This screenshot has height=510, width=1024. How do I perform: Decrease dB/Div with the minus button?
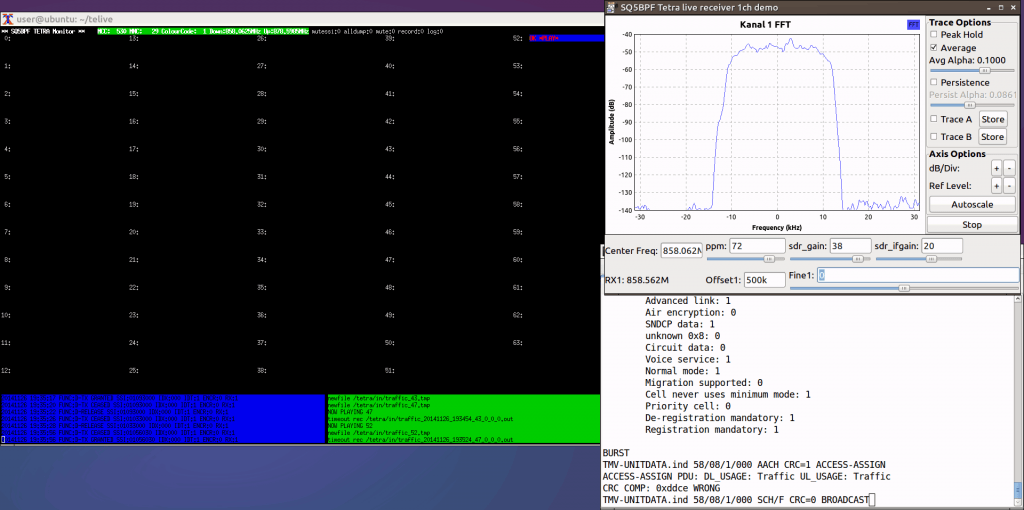(1009, 168)
